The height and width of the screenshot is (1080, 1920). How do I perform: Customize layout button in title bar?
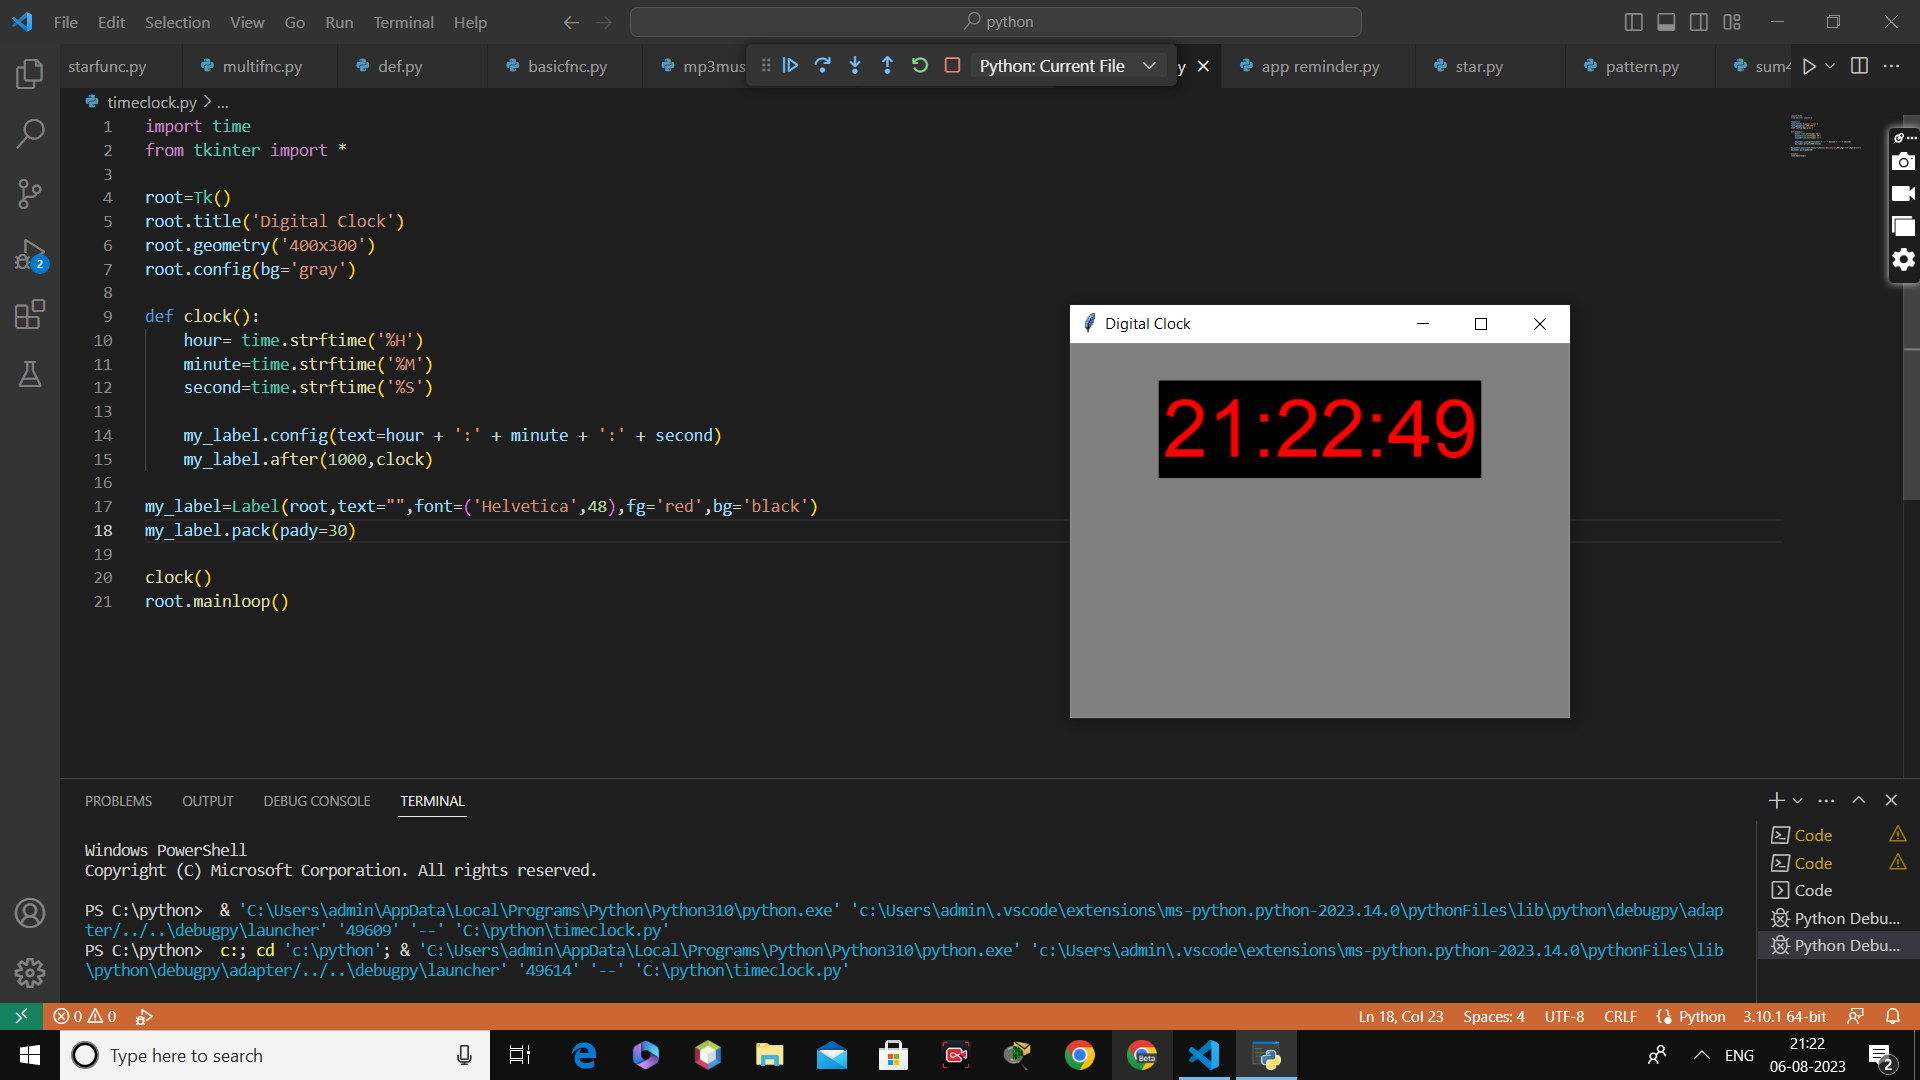point(1732,22)
